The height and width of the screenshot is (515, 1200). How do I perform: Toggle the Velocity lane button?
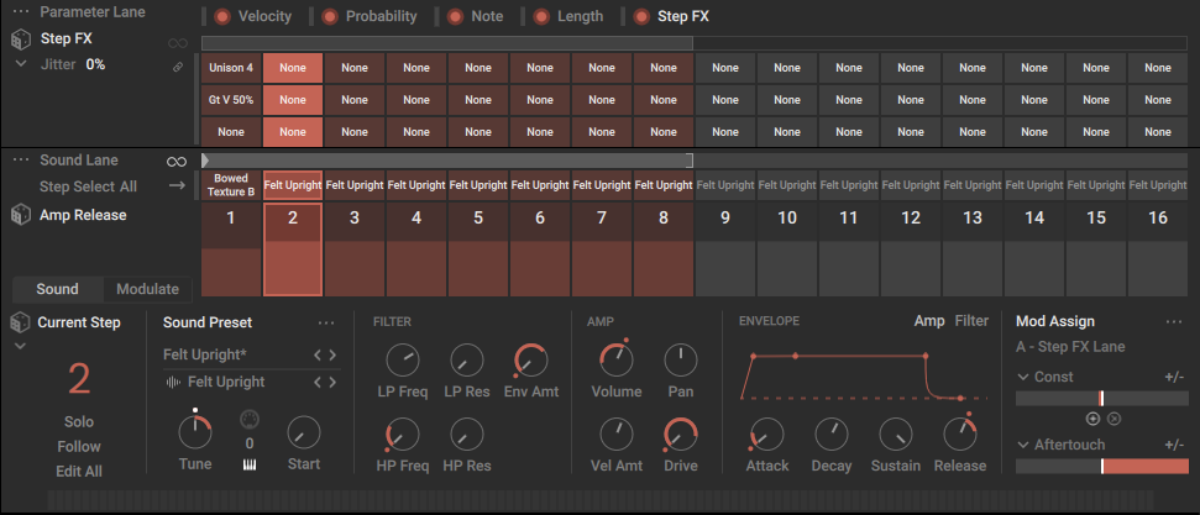tap(222, 17)
